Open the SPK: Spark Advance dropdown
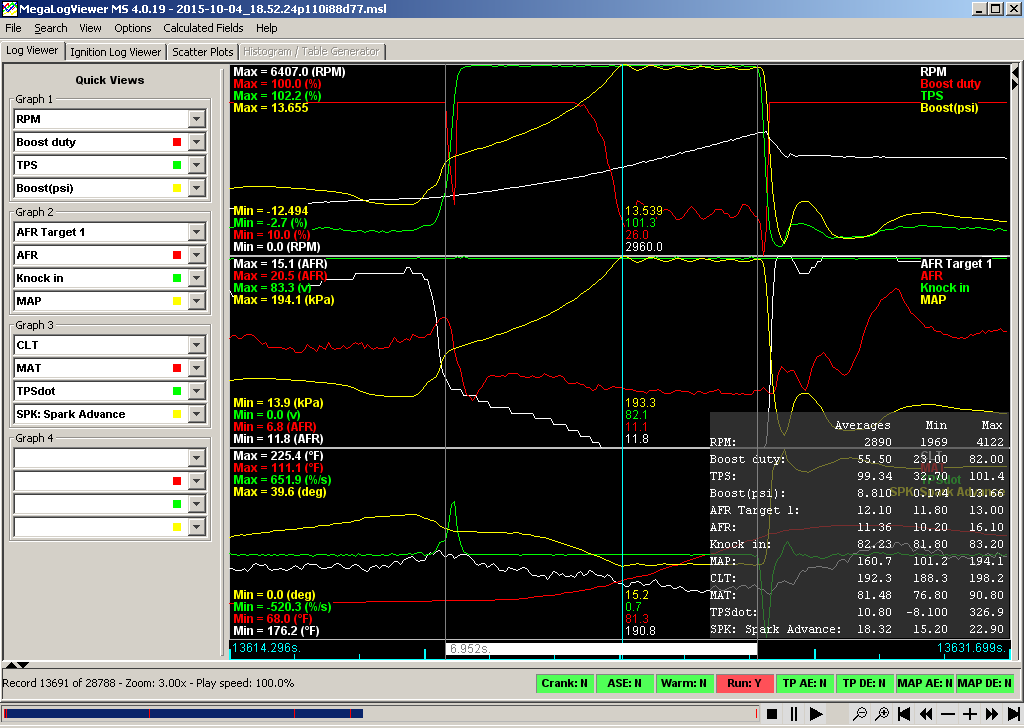 tap(196, 414)
